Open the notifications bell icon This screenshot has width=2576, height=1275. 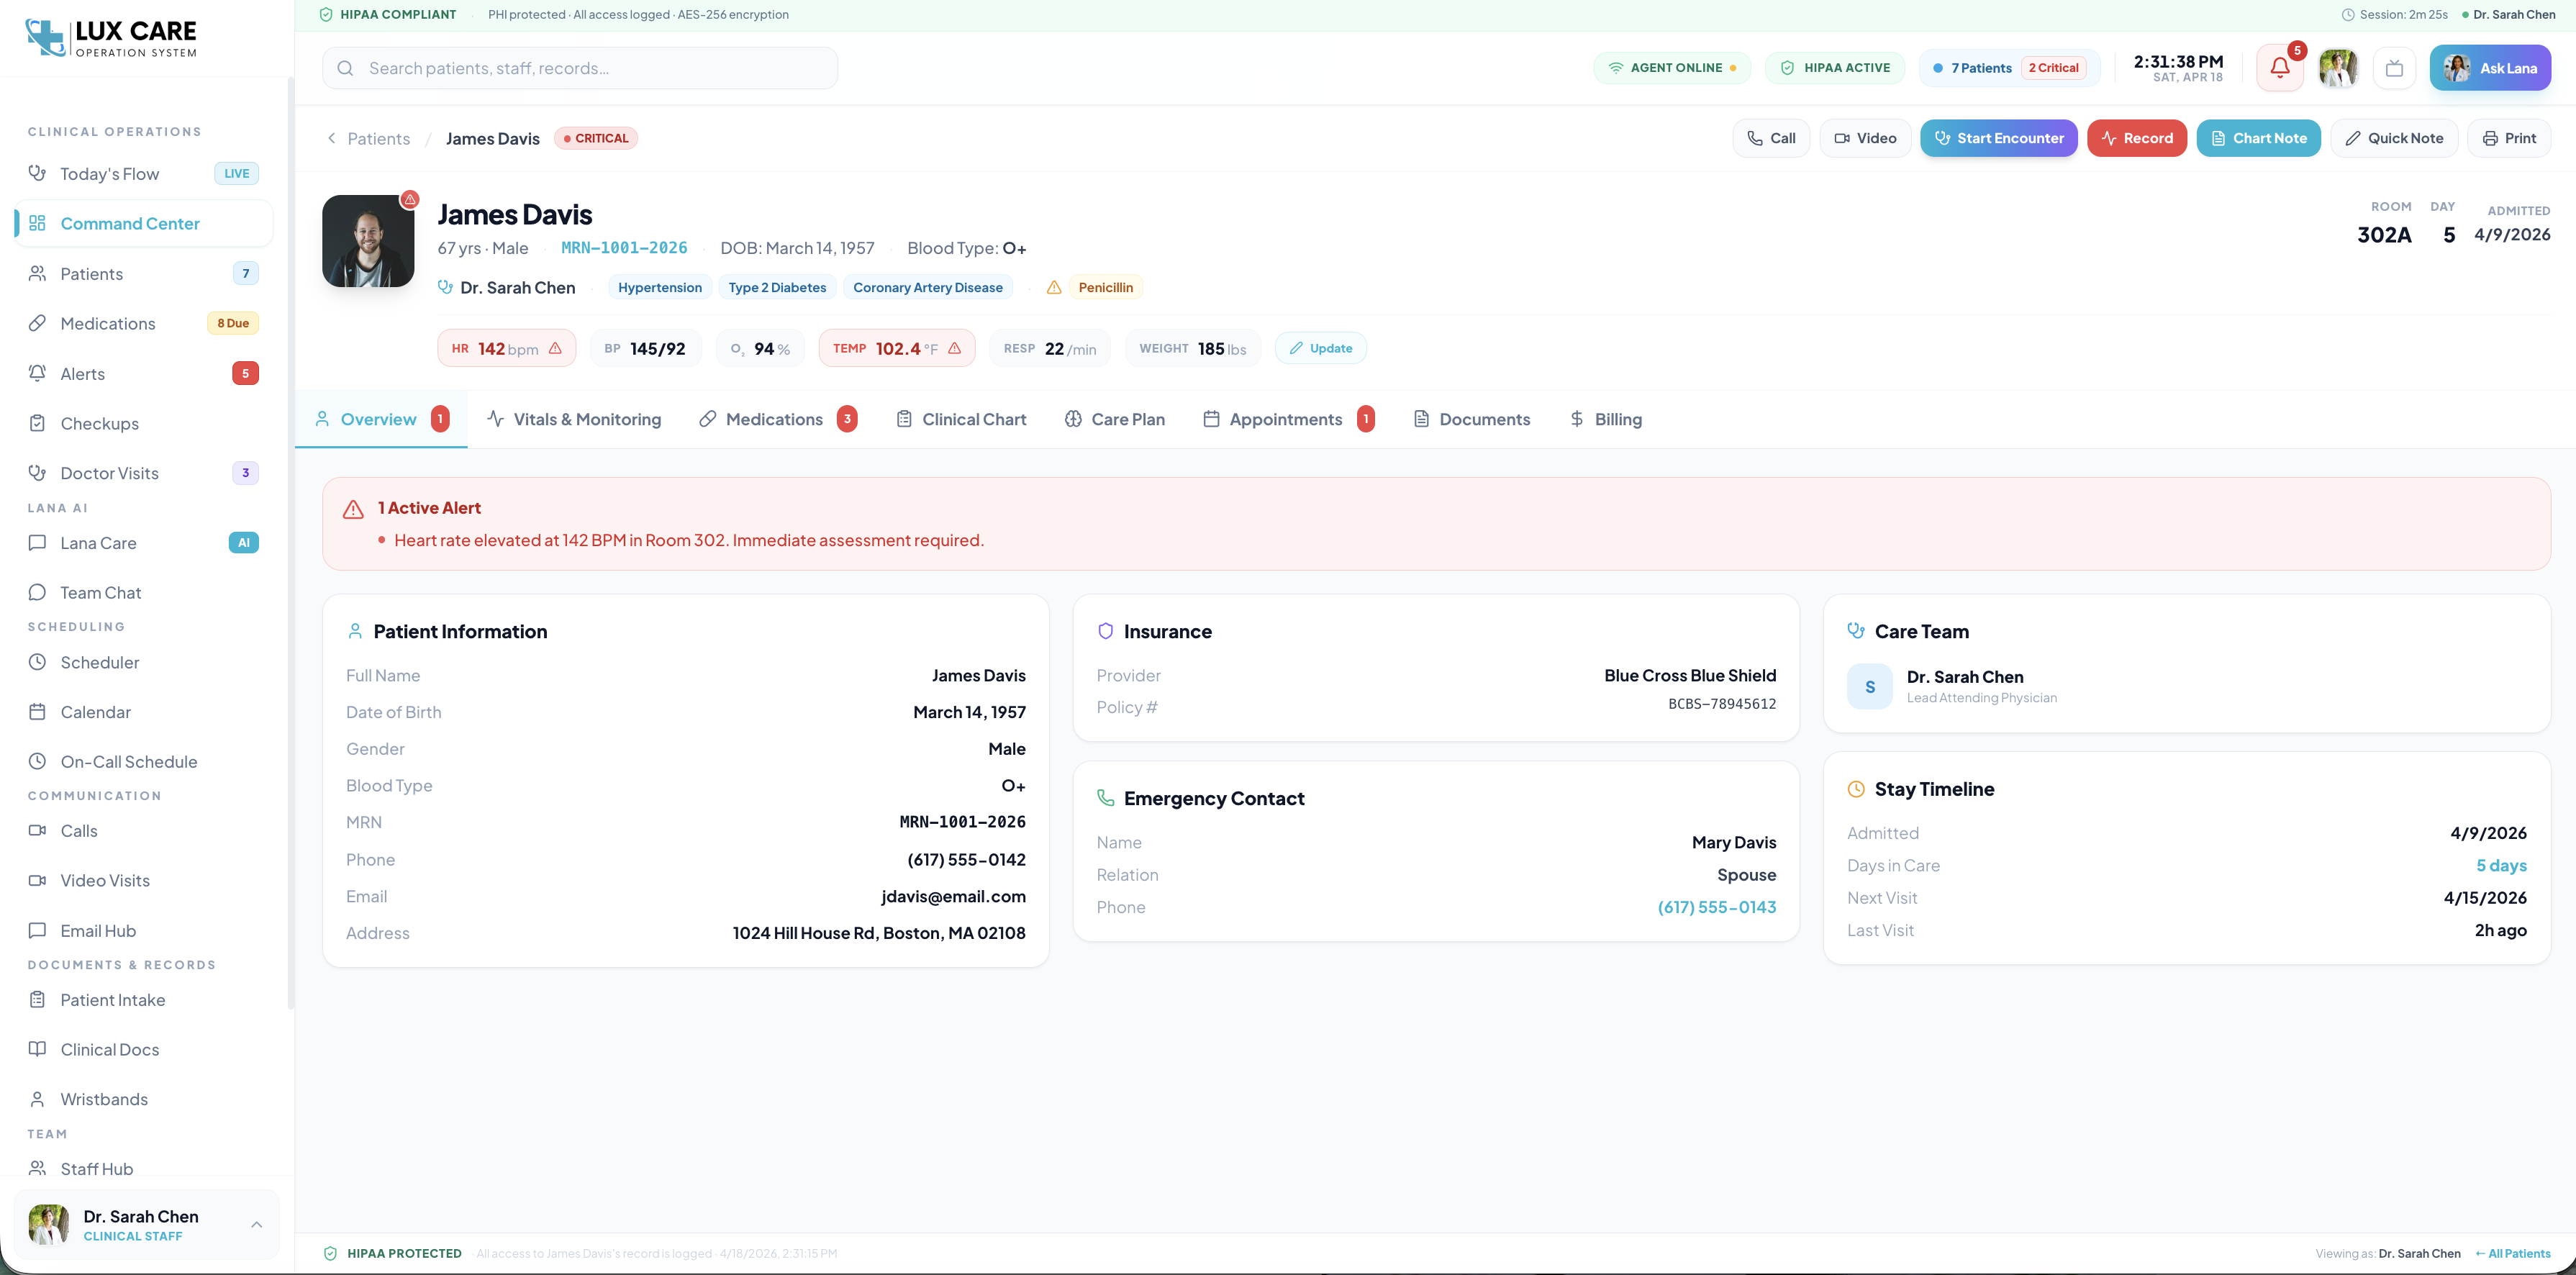2279,68
